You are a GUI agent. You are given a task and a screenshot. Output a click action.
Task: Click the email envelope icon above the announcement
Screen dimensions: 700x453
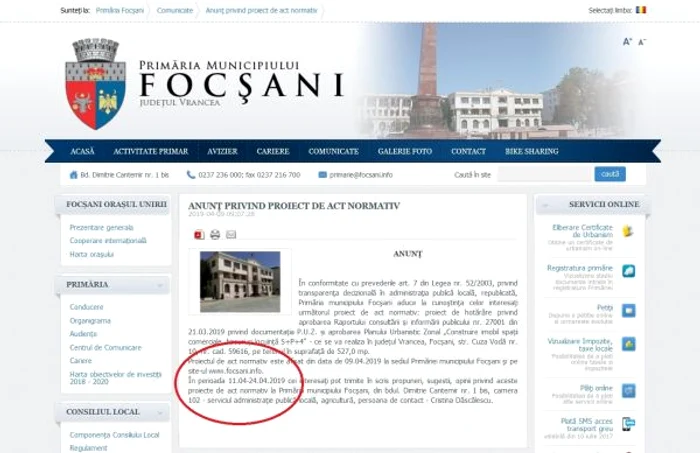pos(231,234)
